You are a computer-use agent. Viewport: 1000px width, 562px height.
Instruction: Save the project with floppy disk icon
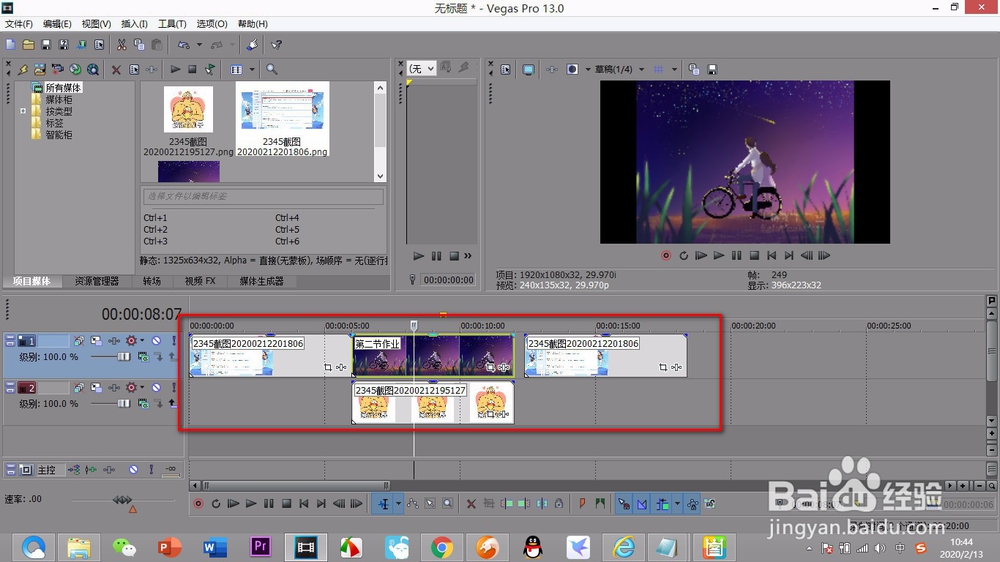click(x=46, y=45)
